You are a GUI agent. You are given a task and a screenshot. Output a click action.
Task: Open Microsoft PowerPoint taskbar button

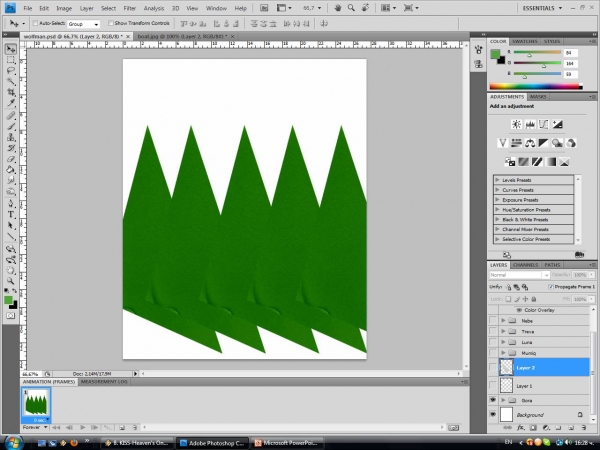(x=286, y=443)
